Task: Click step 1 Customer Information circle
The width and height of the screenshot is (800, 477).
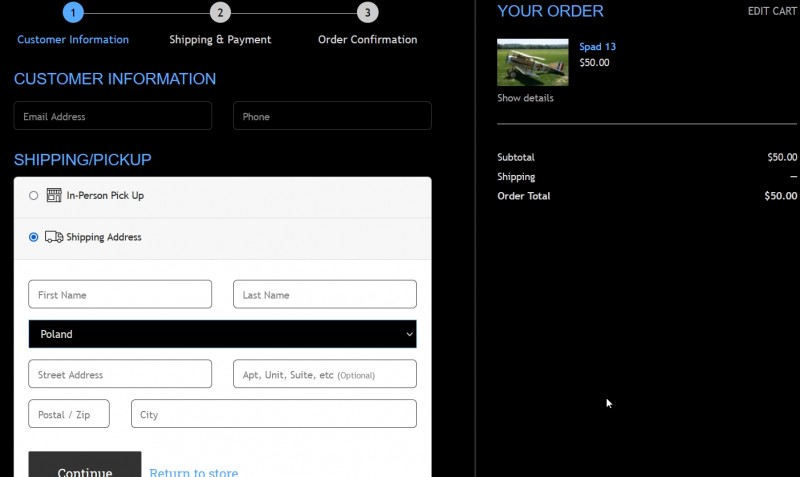Action: (x=73, y=13)
